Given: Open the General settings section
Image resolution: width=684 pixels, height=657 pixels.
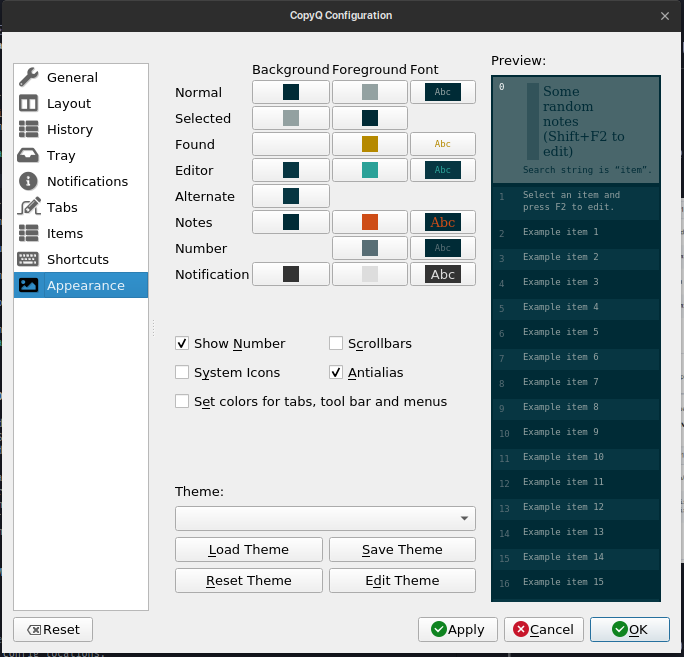Looking at the screenshot, I should click(x=81, y=77).
